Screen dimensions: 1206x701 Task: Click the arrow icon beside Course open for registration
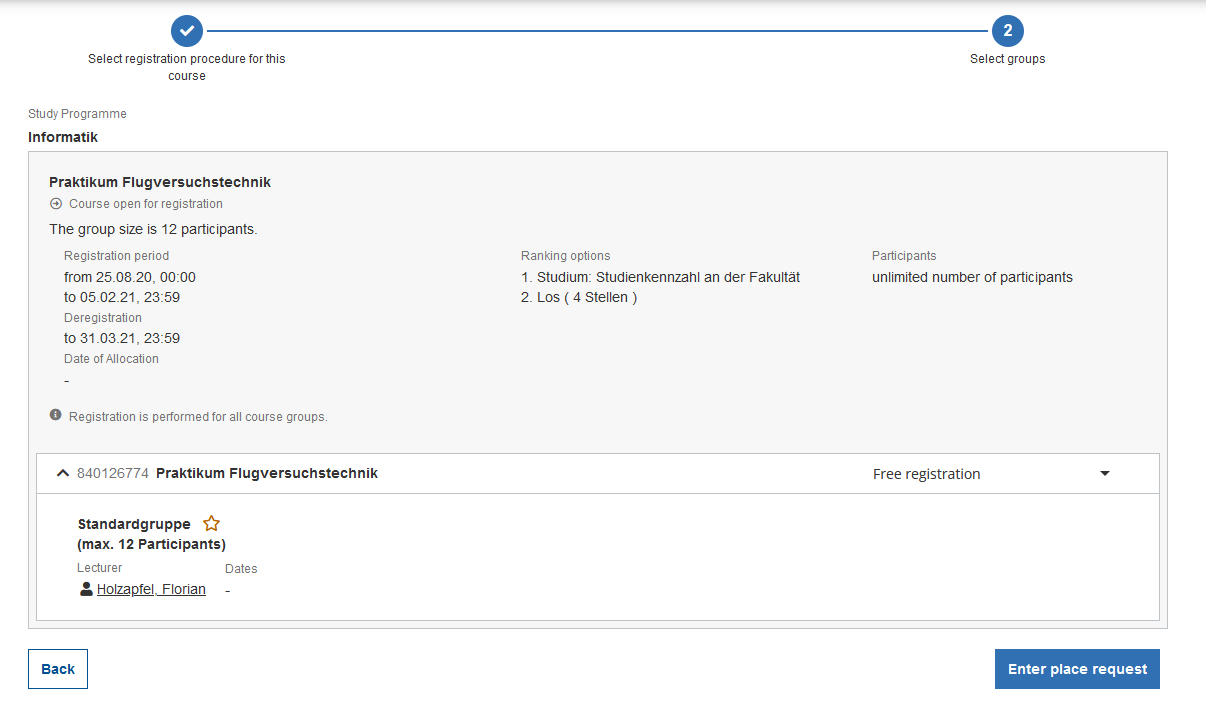coord(56,204)
